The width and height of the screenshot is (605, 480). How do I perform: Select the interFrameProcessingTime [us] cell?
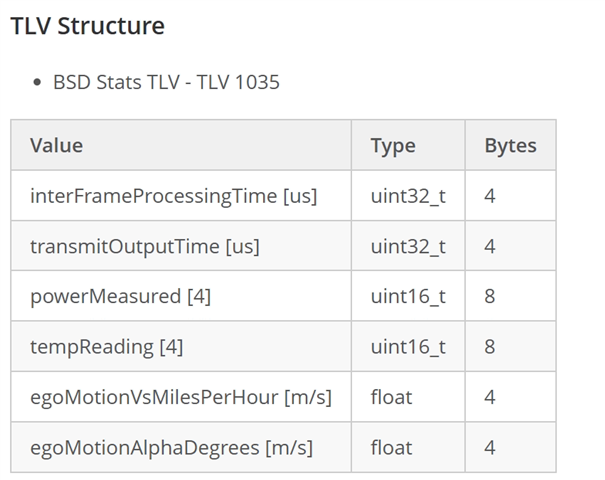173,196
